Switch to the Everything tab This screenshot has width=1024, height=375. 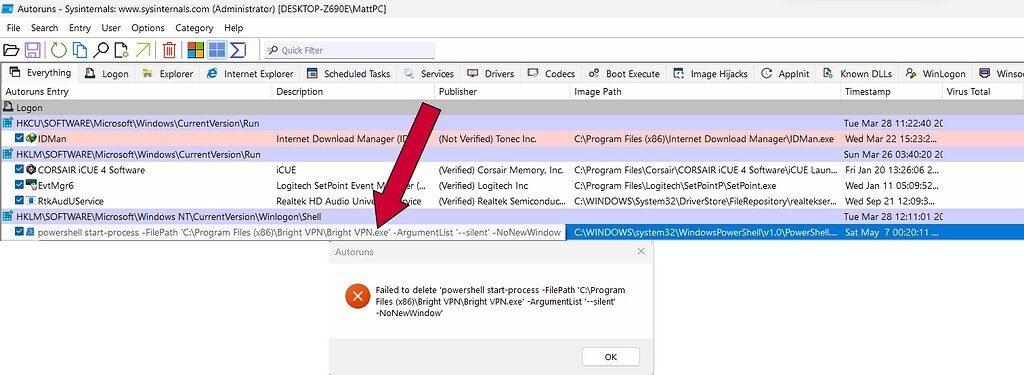(x=40, y=73)
